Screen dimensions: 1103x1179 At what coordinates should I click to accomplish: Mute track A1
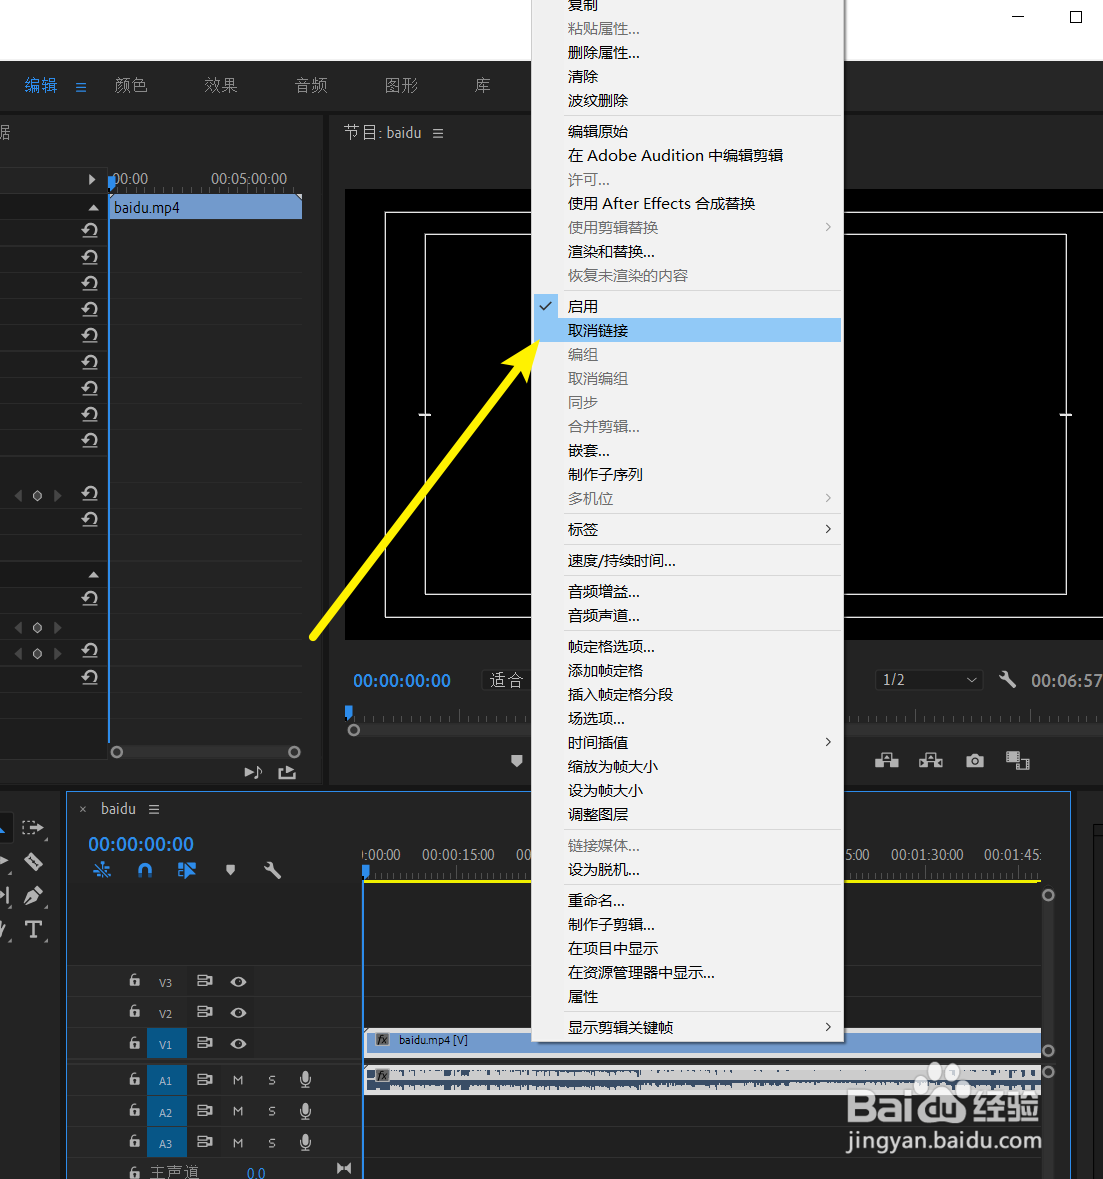(238, 1080)
